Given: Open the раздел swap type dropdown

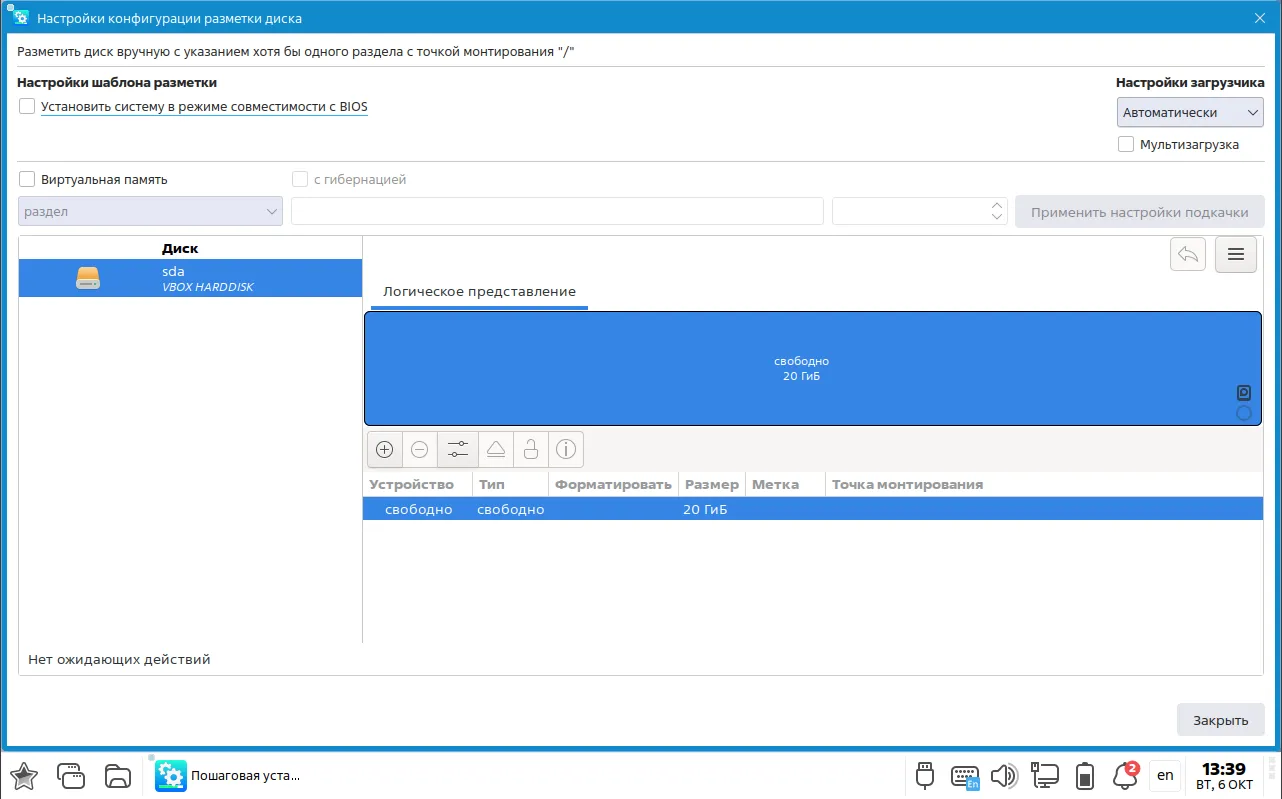Looking at the screenshot, I should [151, 211].
